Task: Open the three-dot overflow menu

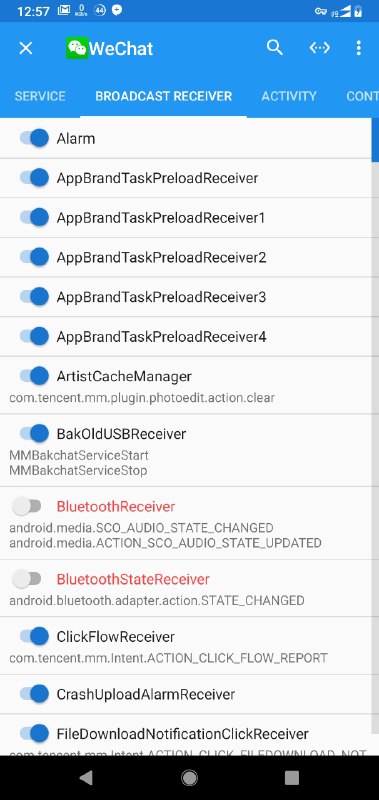Action: click(x=359, y=48)
